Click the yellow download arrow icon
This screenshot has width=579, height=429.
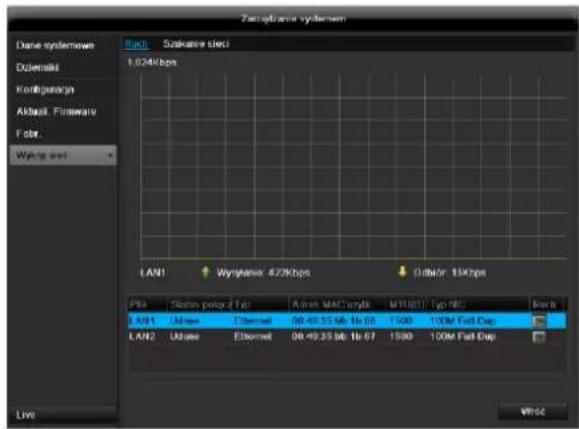coord(402,272)
